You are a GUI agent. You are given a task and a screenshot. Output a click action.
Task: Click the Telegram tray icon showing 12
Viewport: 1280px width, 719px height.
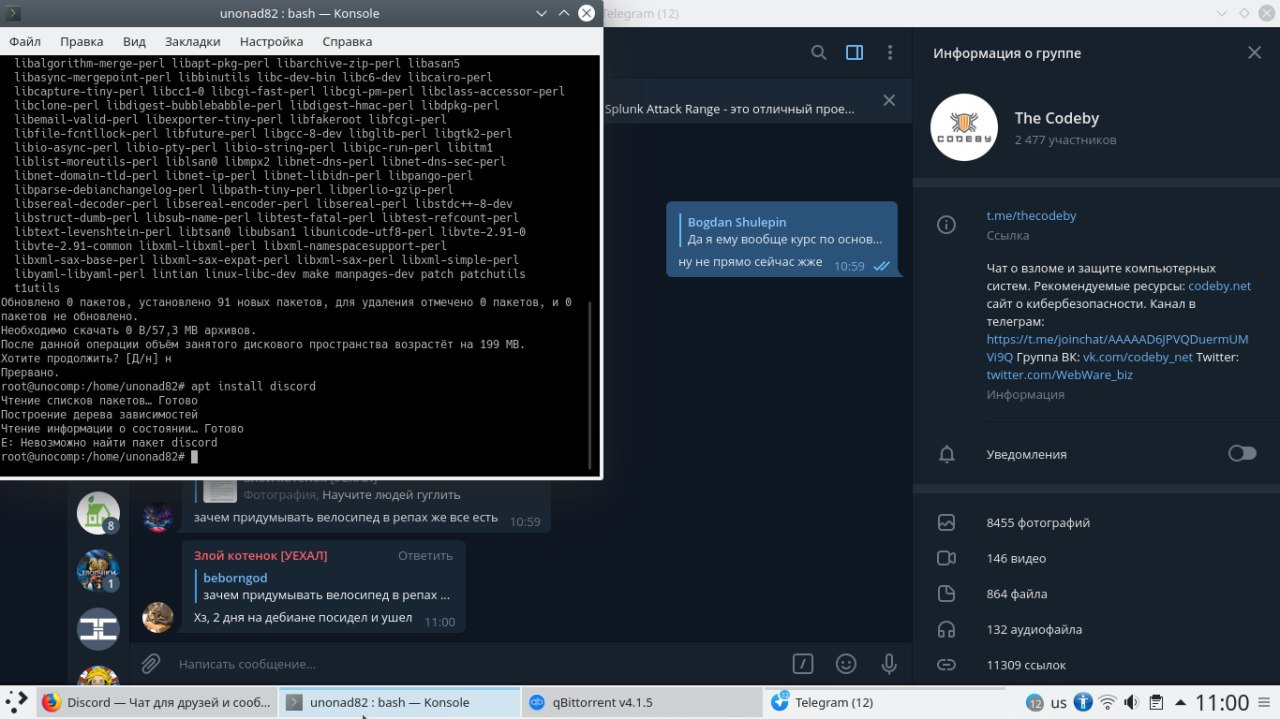coord(1035,703)
